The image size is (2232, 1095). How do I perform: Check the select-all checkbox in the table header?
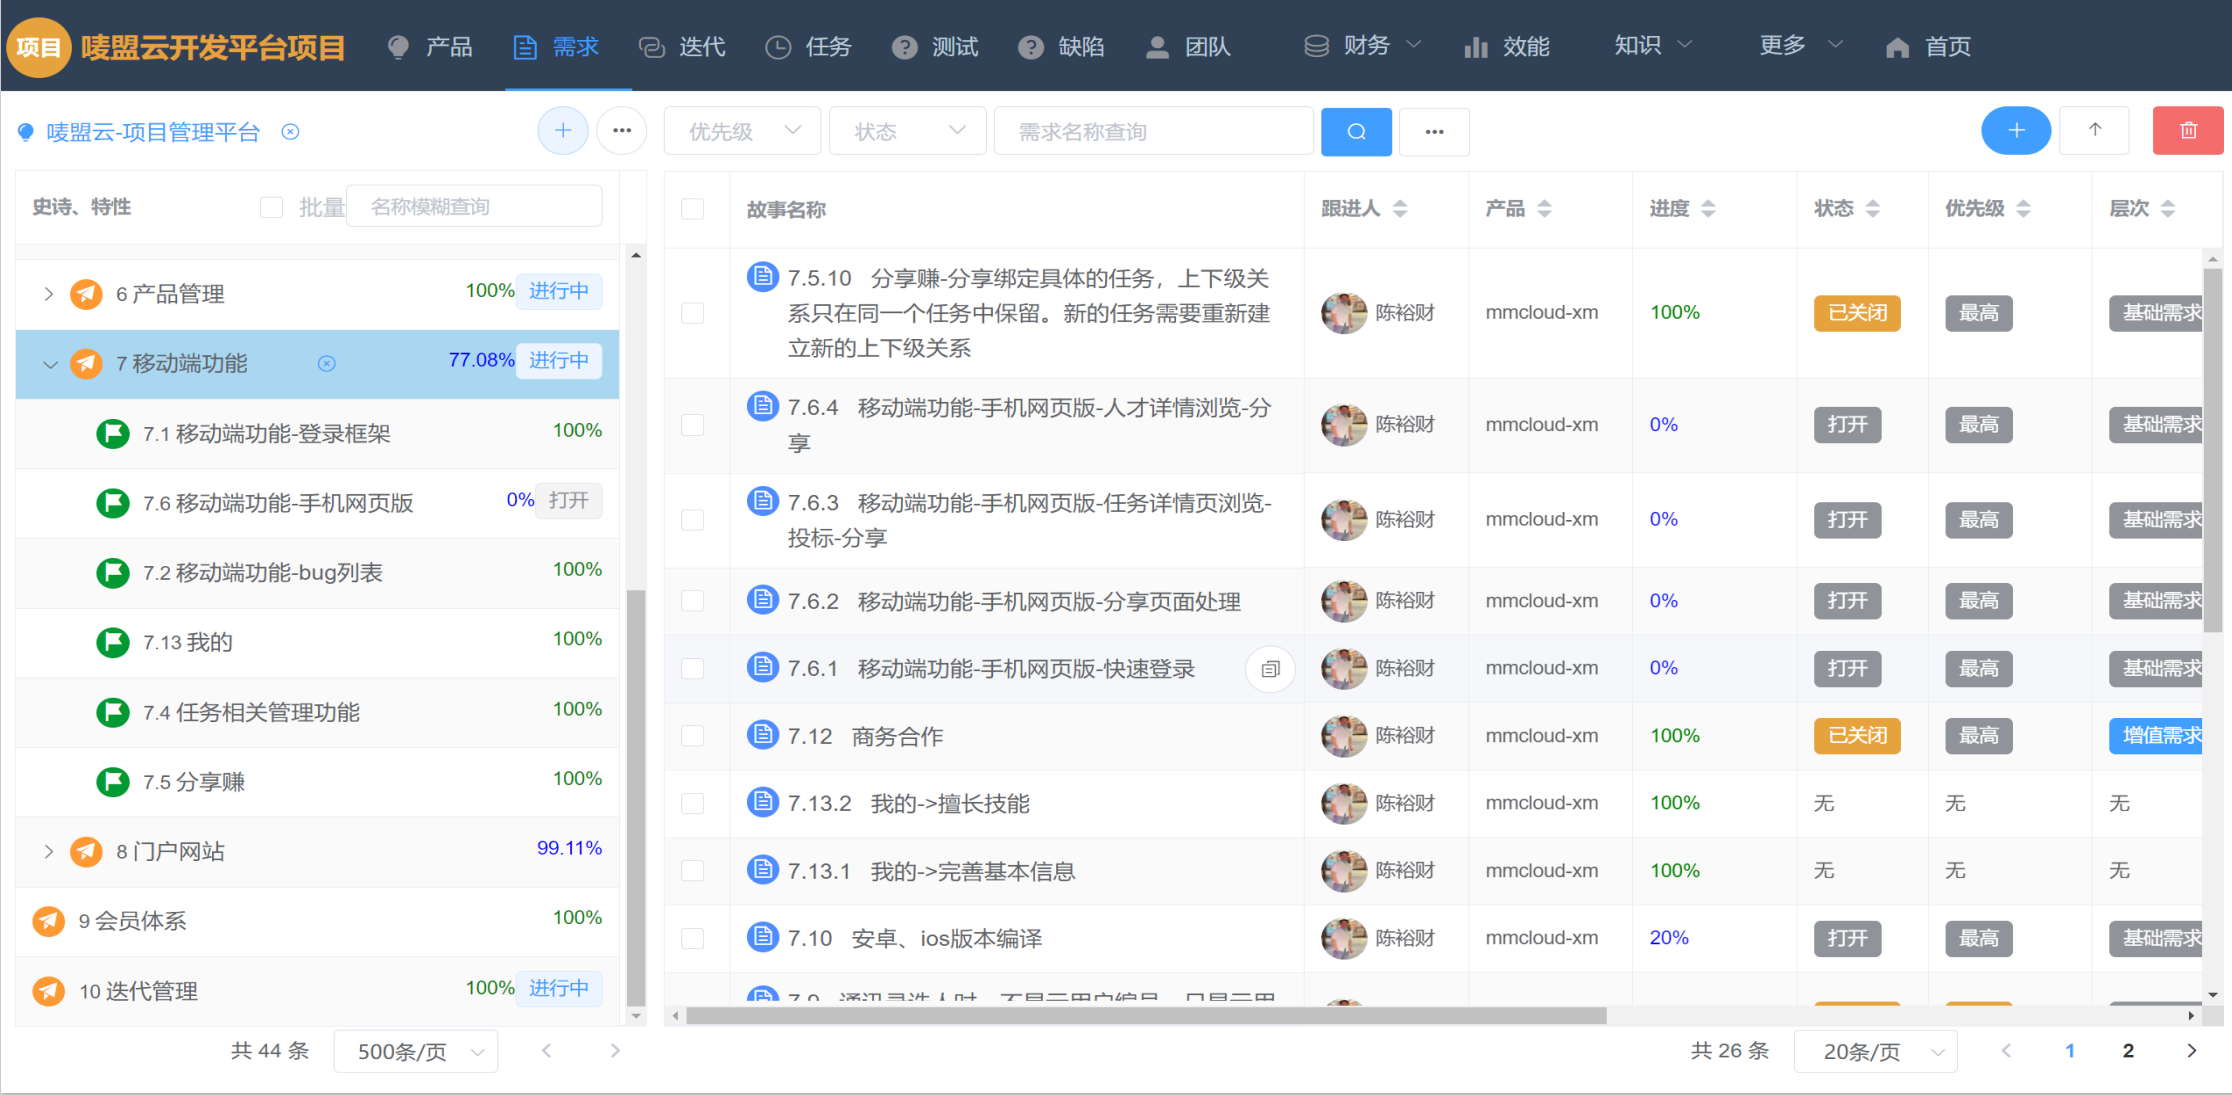[692, 209]
